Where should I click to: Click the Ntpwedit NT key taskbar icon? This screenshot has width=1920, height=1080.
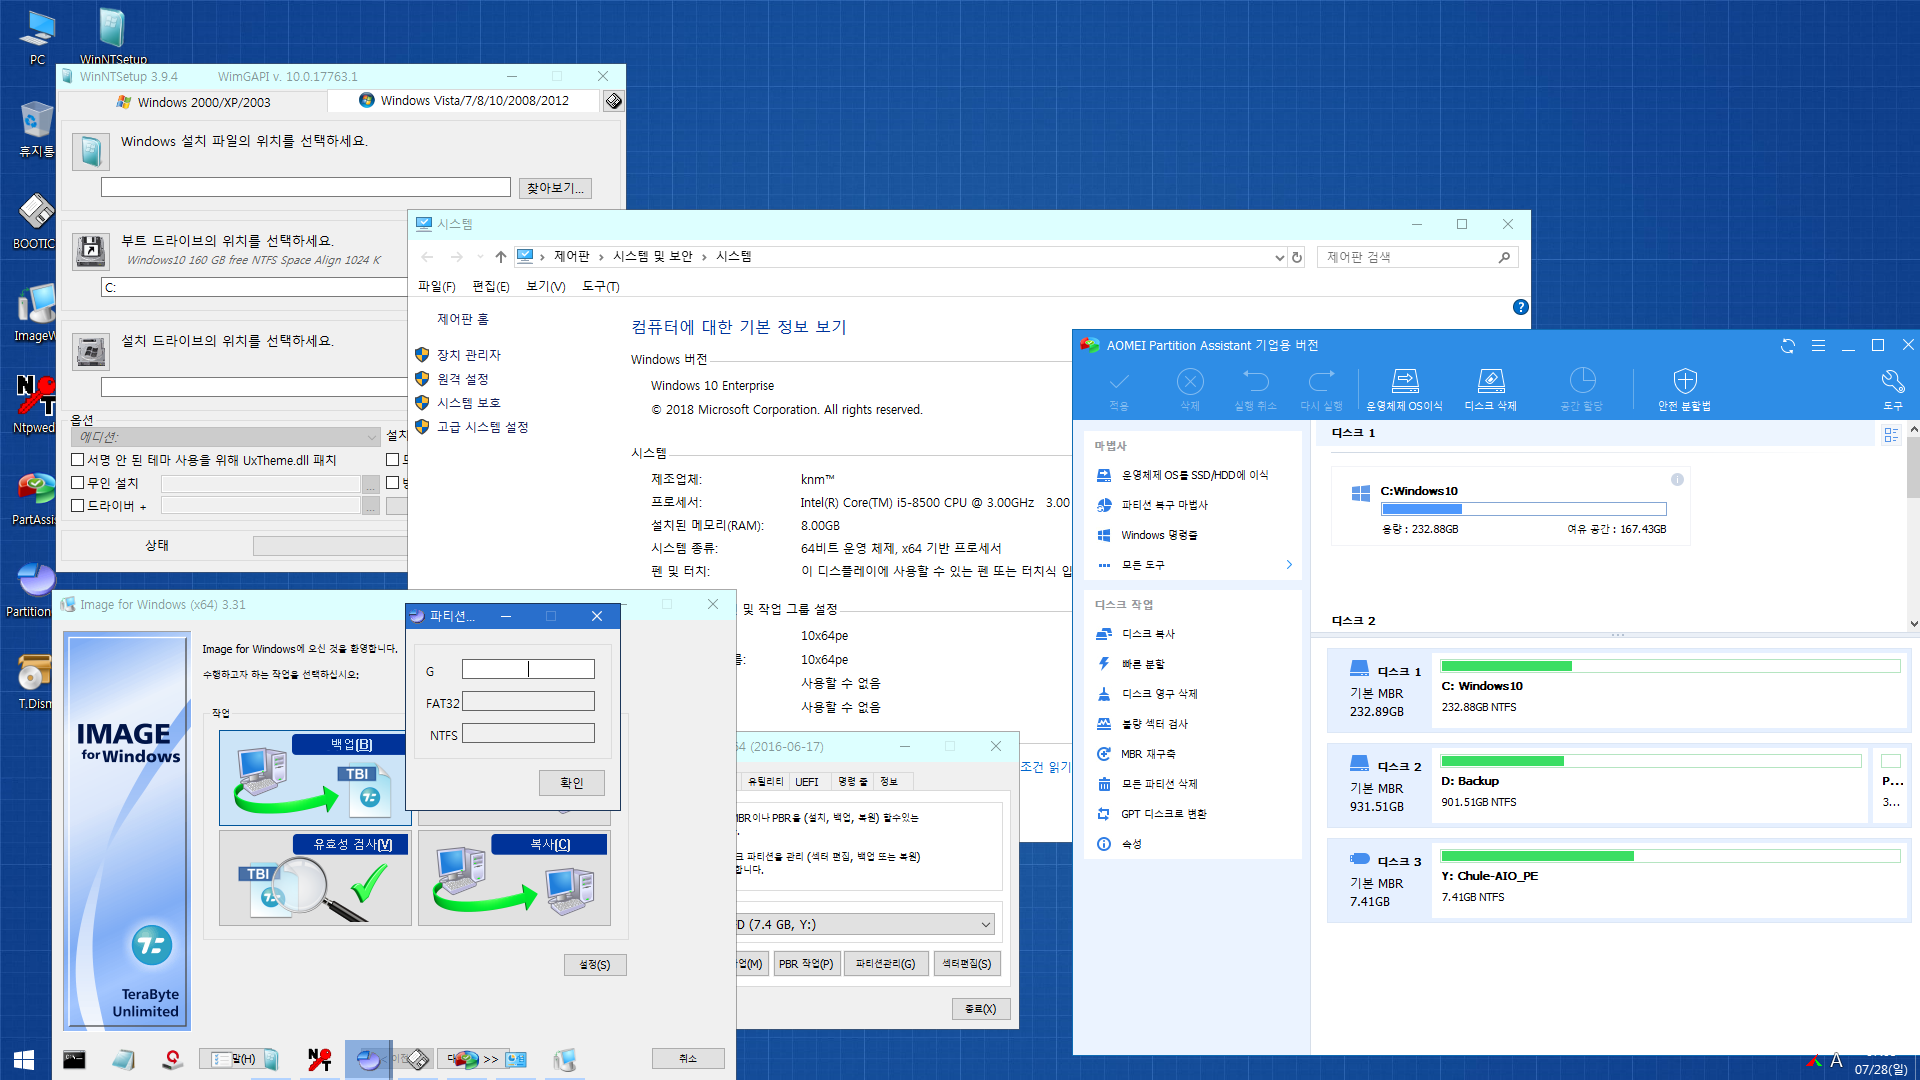[320, 1060]
